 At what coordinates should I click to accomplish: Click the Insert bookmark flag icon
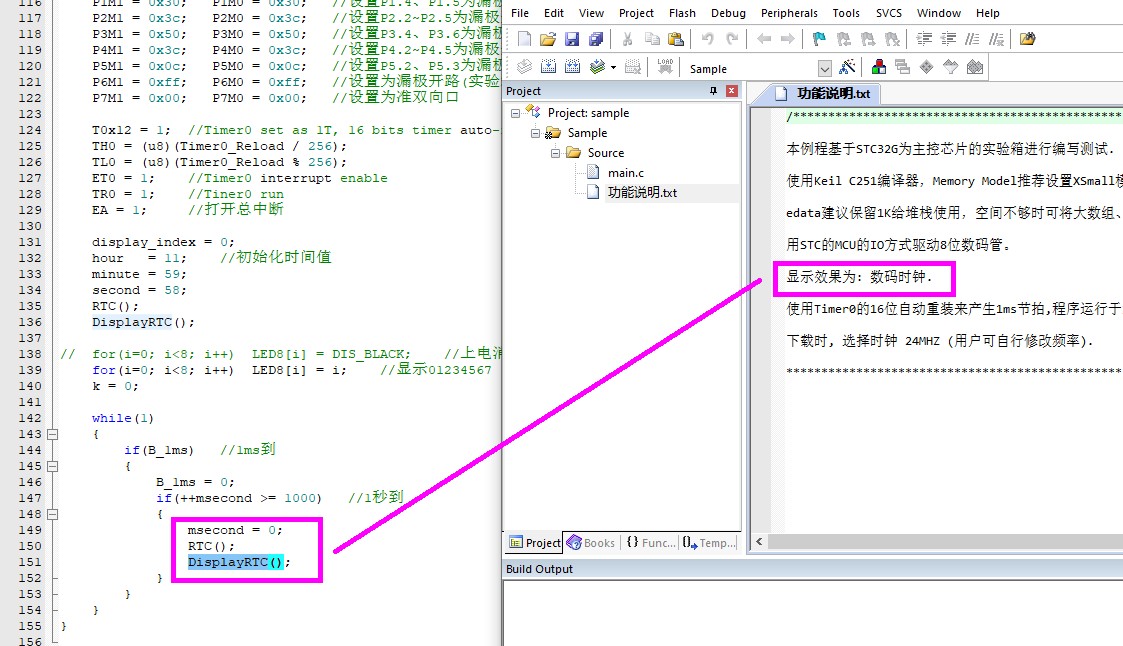point(818,40)
